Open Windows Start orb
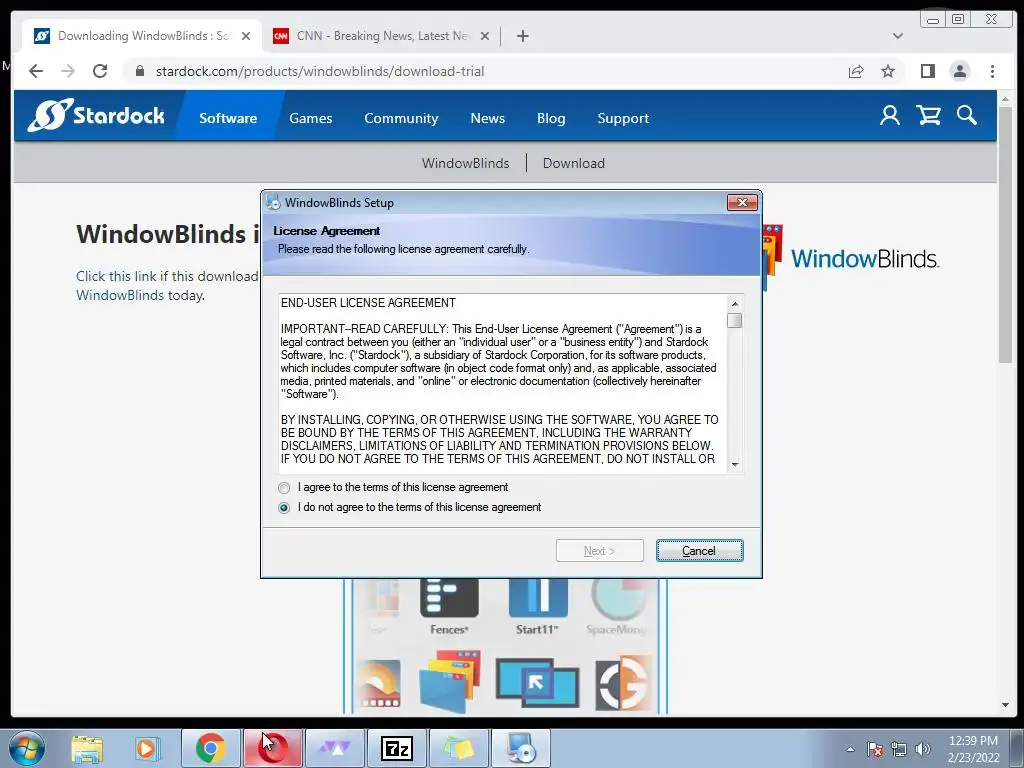Screen dimensions: 1024x768 27,748
